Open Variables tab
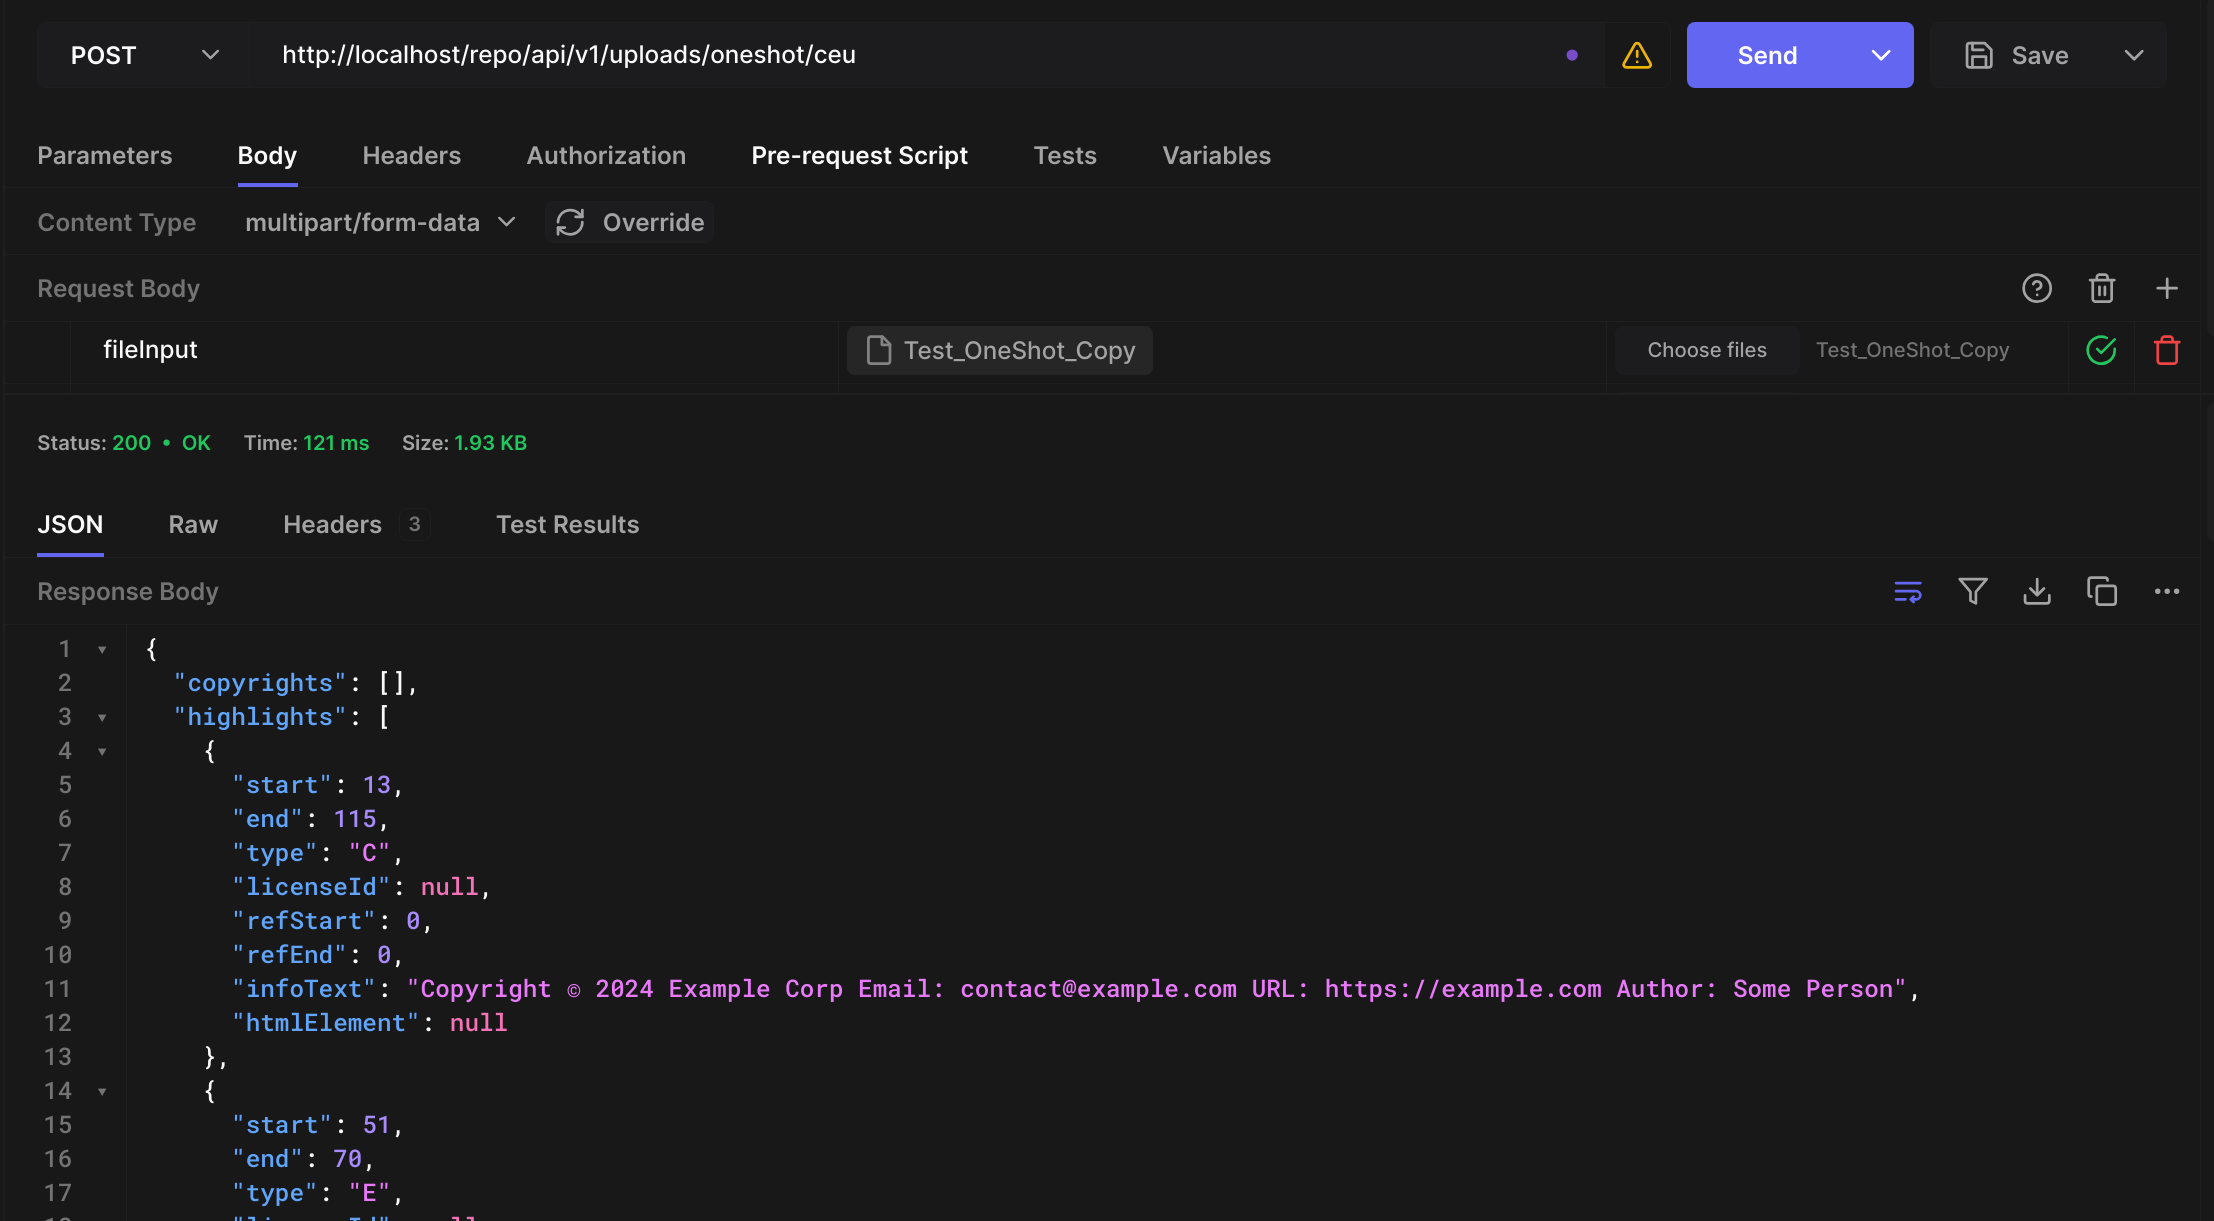2214x1221 pixels. pyautogui.click(x=1216, y=155)
